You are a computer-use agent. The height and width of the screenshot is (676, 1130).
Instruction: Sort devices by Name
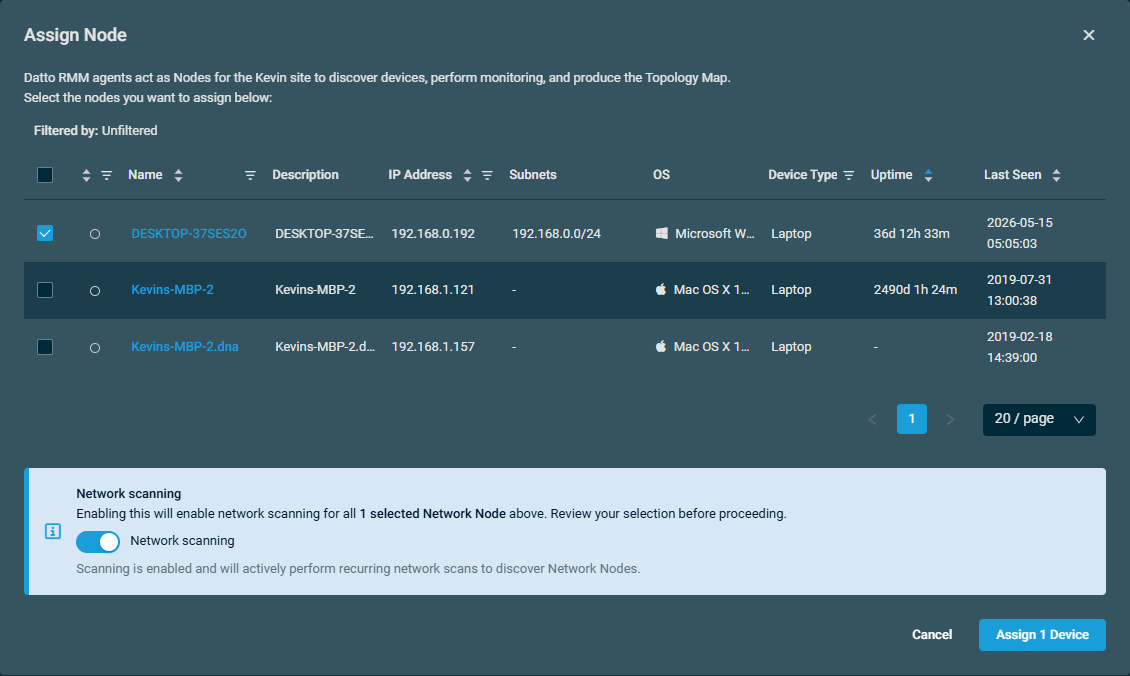pyautogui.click(x=178, y=175)
